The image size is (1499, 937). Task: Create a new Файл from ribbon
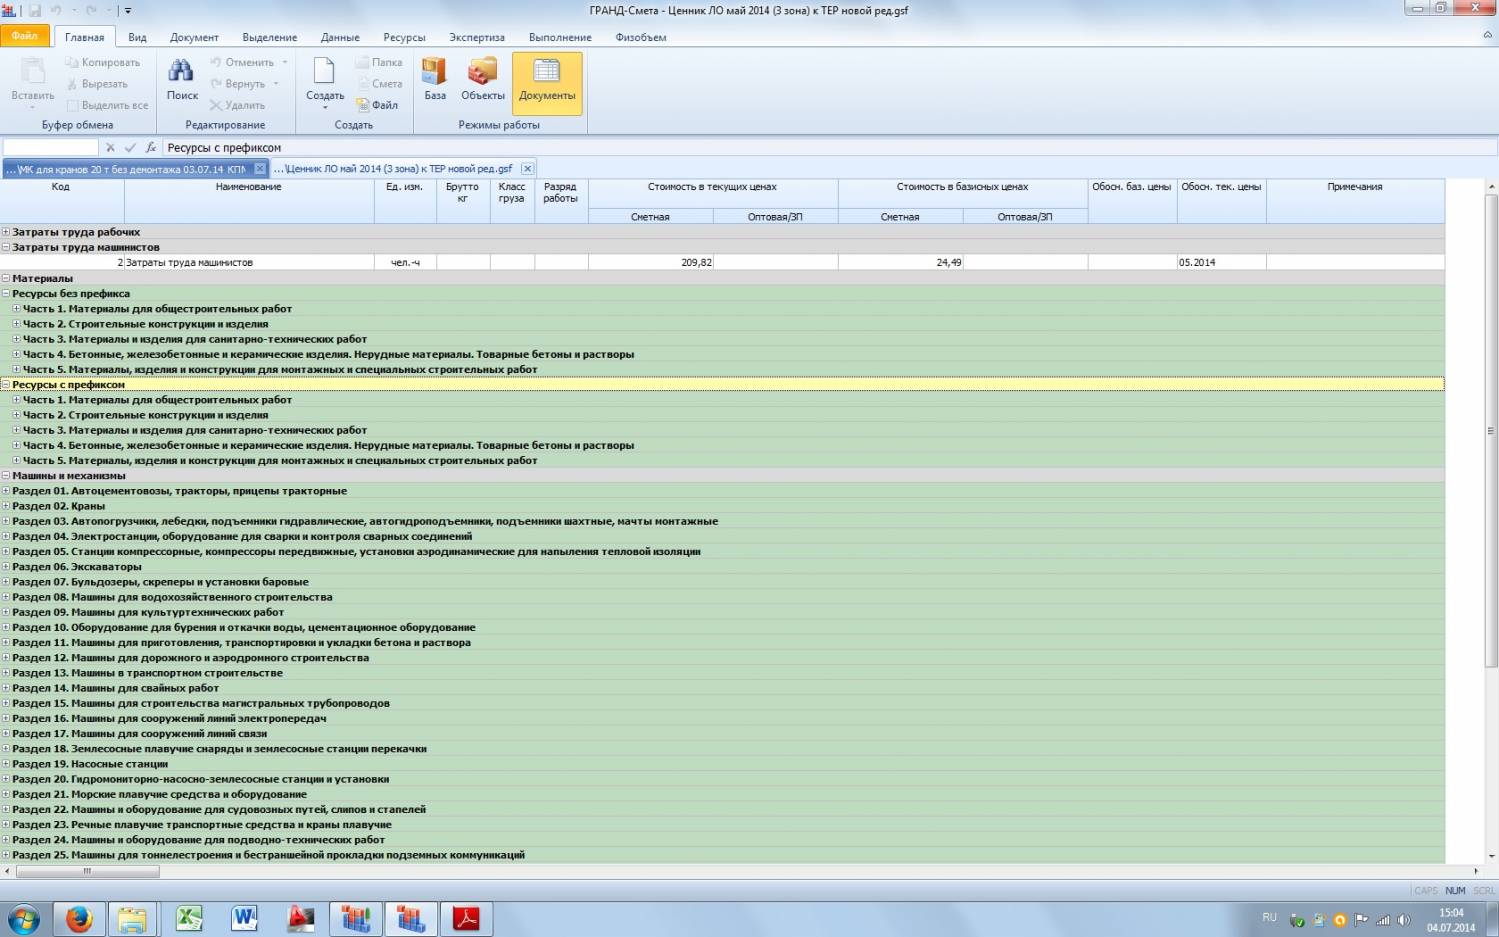378,105
